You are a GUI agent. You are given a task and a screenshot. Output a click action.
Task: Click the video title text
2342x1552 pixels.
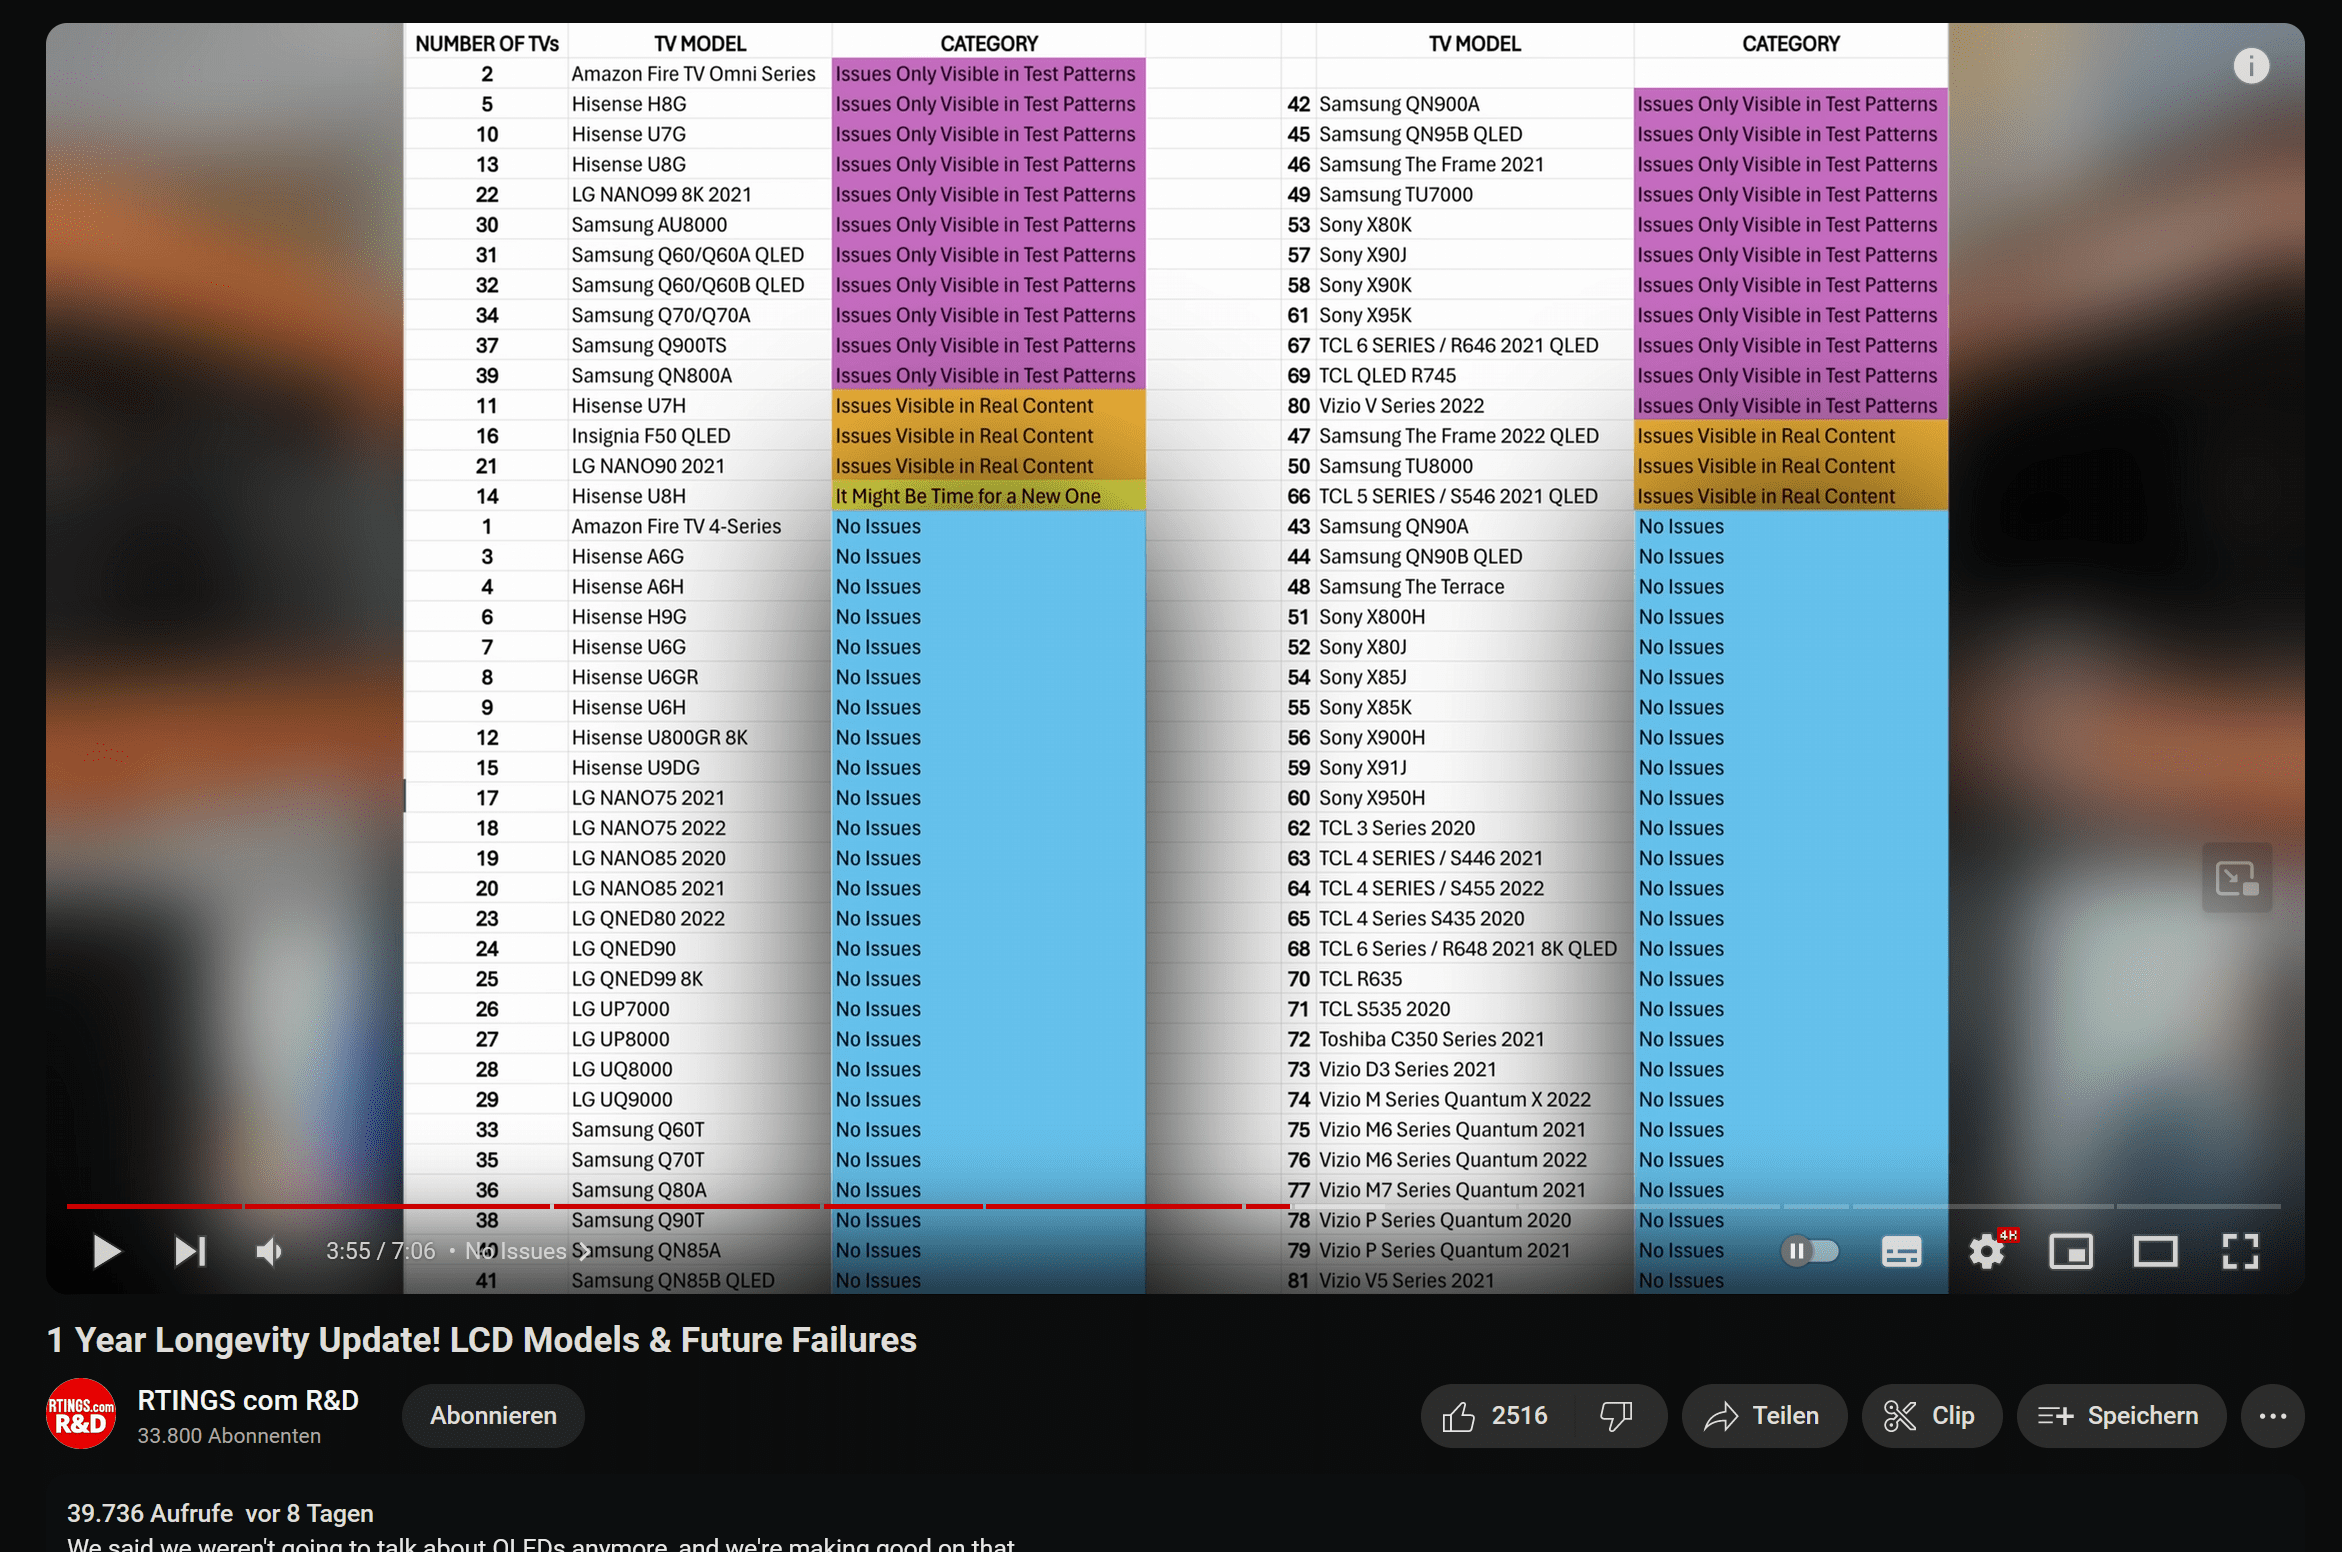click(482, 1339)
